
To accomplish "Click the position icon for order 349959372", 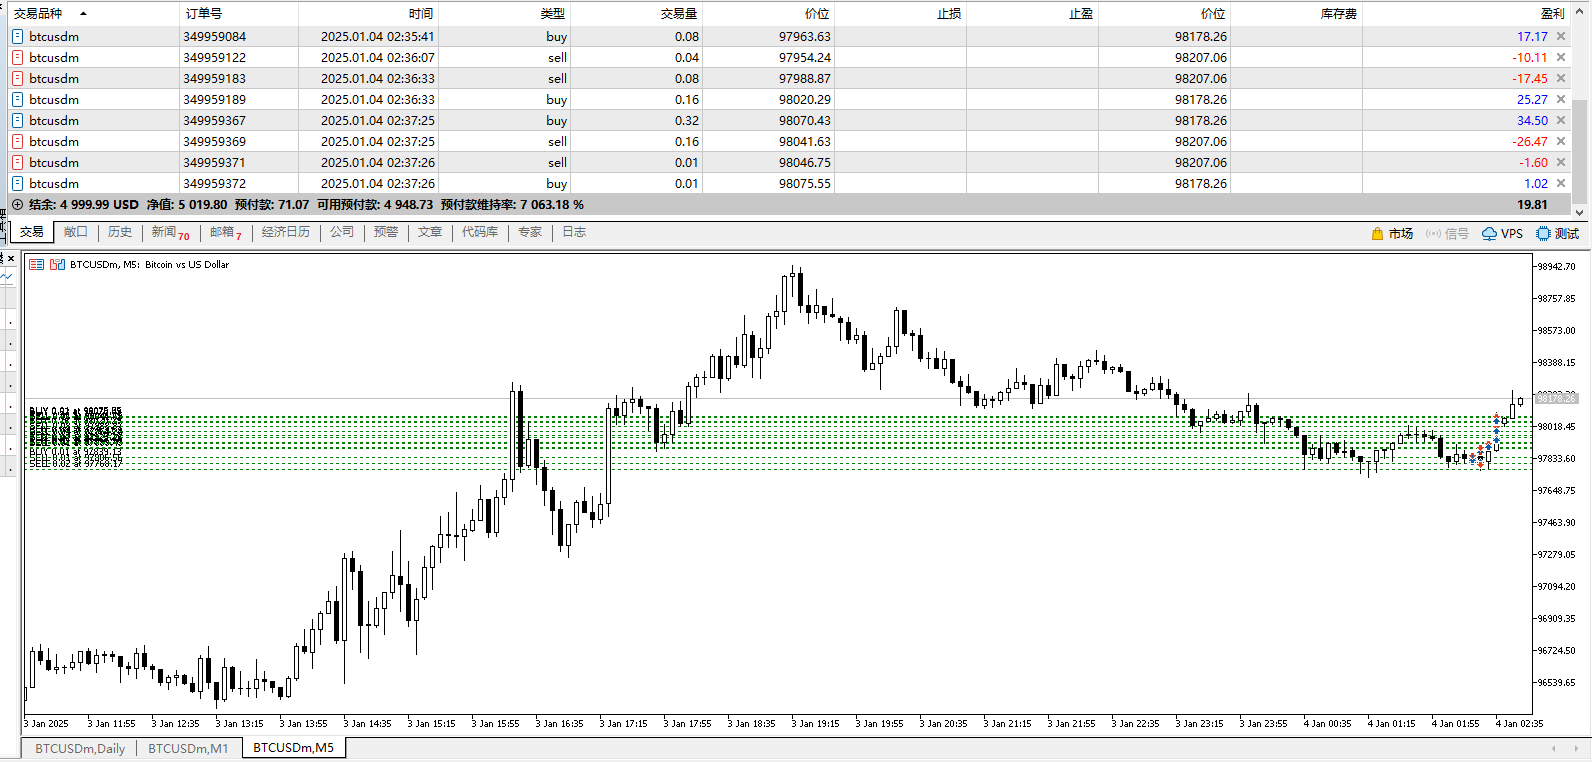I will 17,183.
